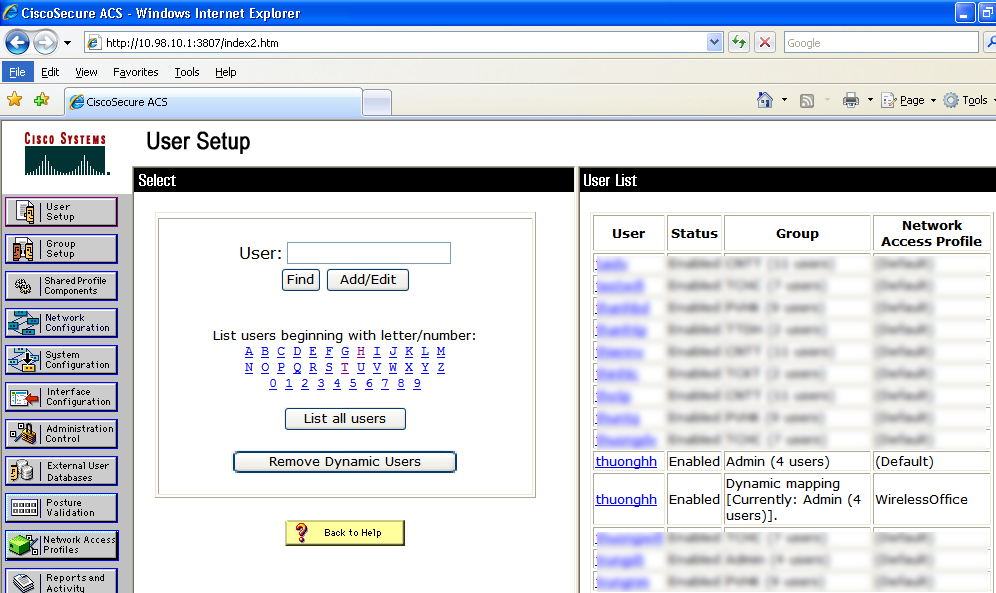The image size is (996, 593).
Task: Open Network Access Profiles section
Action: pos(61,545)
